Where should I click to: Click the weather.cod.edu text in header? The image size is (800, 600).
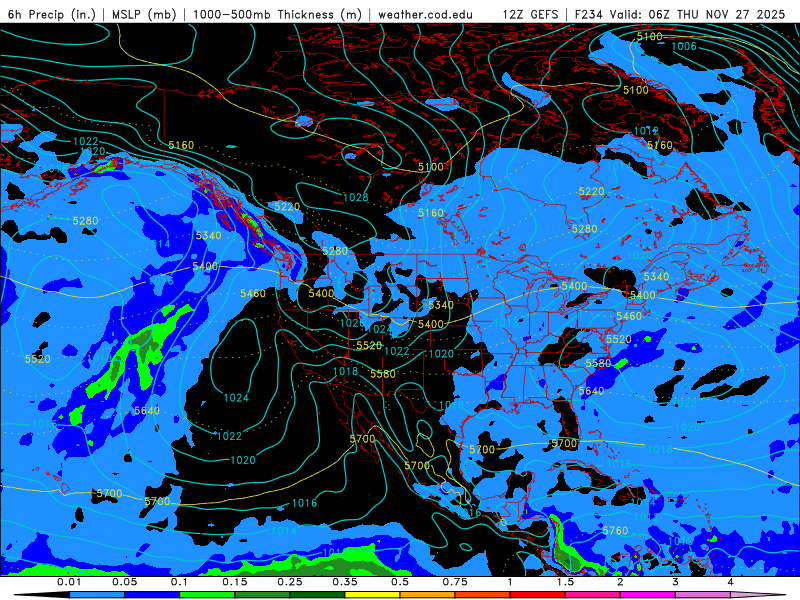[x=426, y=14]
